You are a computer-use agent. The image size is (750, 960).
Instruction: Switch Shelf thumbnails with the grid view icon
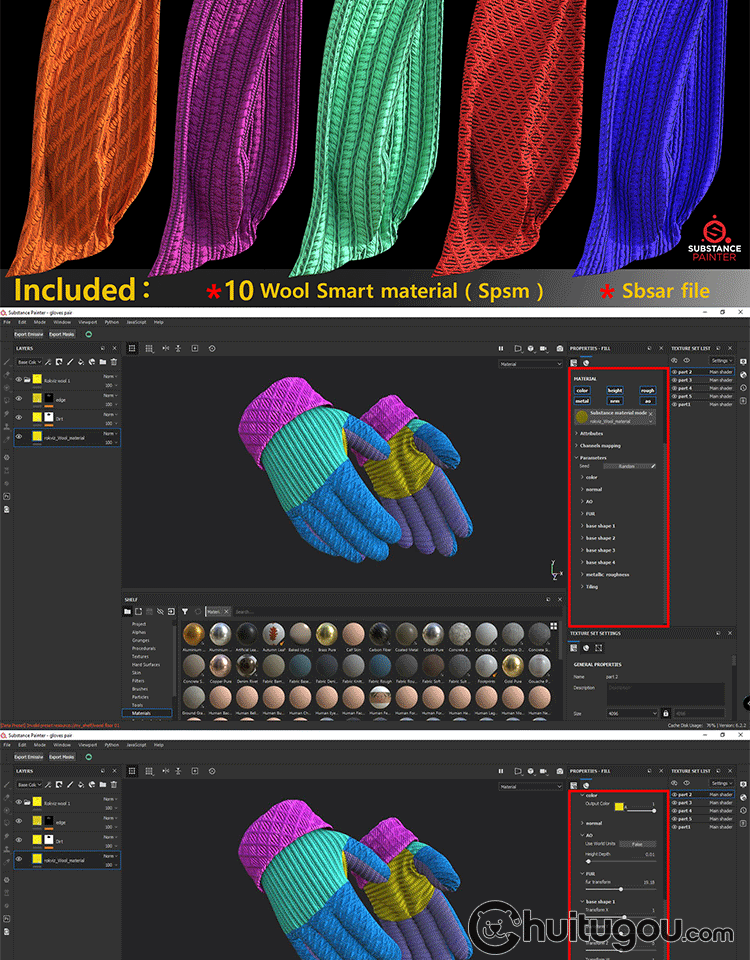(553, 626)
